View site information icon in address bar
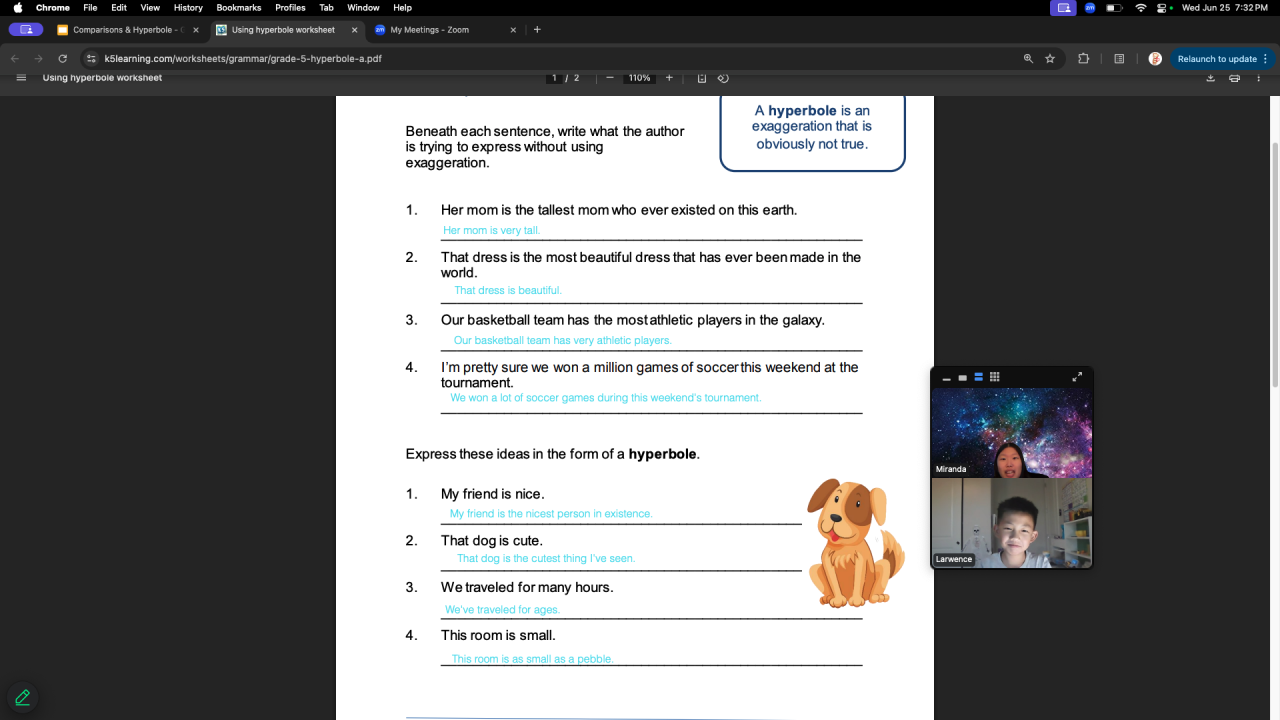This screenshot has width=1280, height=720. (92, 59)
